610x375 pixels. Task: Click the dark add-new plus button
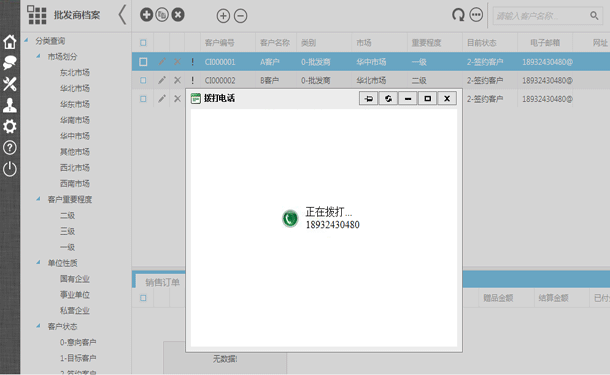point(146,15)
